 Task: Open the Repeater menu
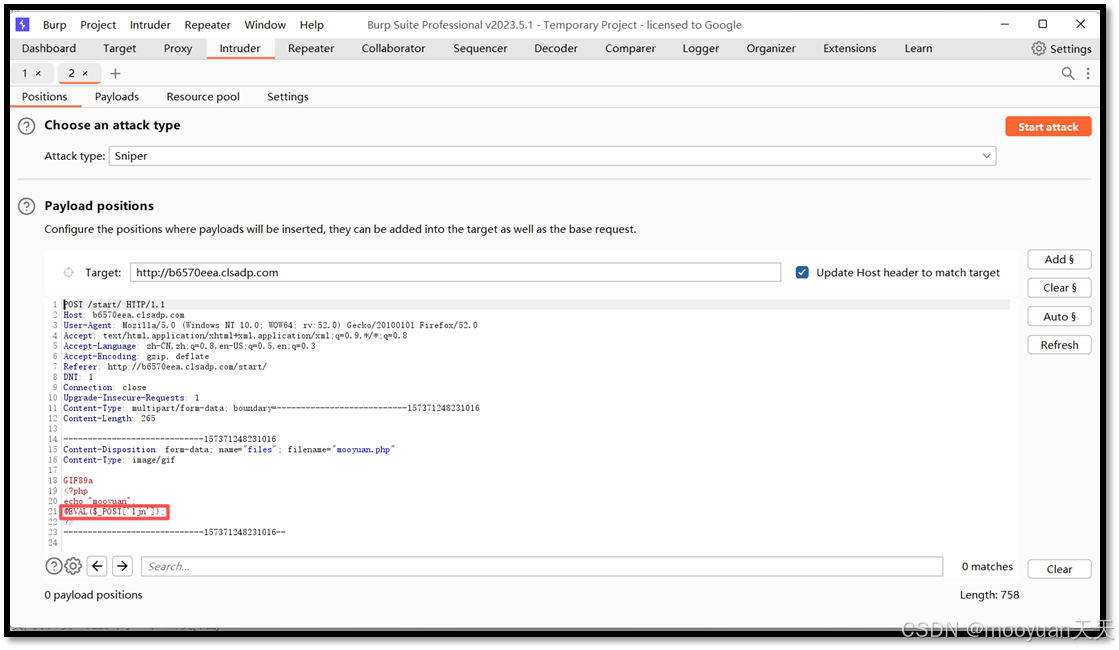tap(207, 25)
